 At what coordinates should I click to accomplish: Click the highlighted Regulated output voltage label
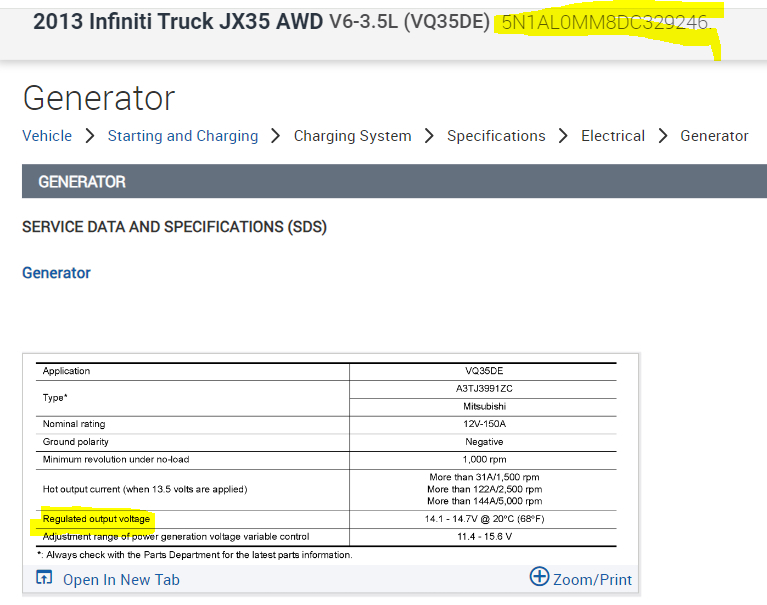point(96,519)
